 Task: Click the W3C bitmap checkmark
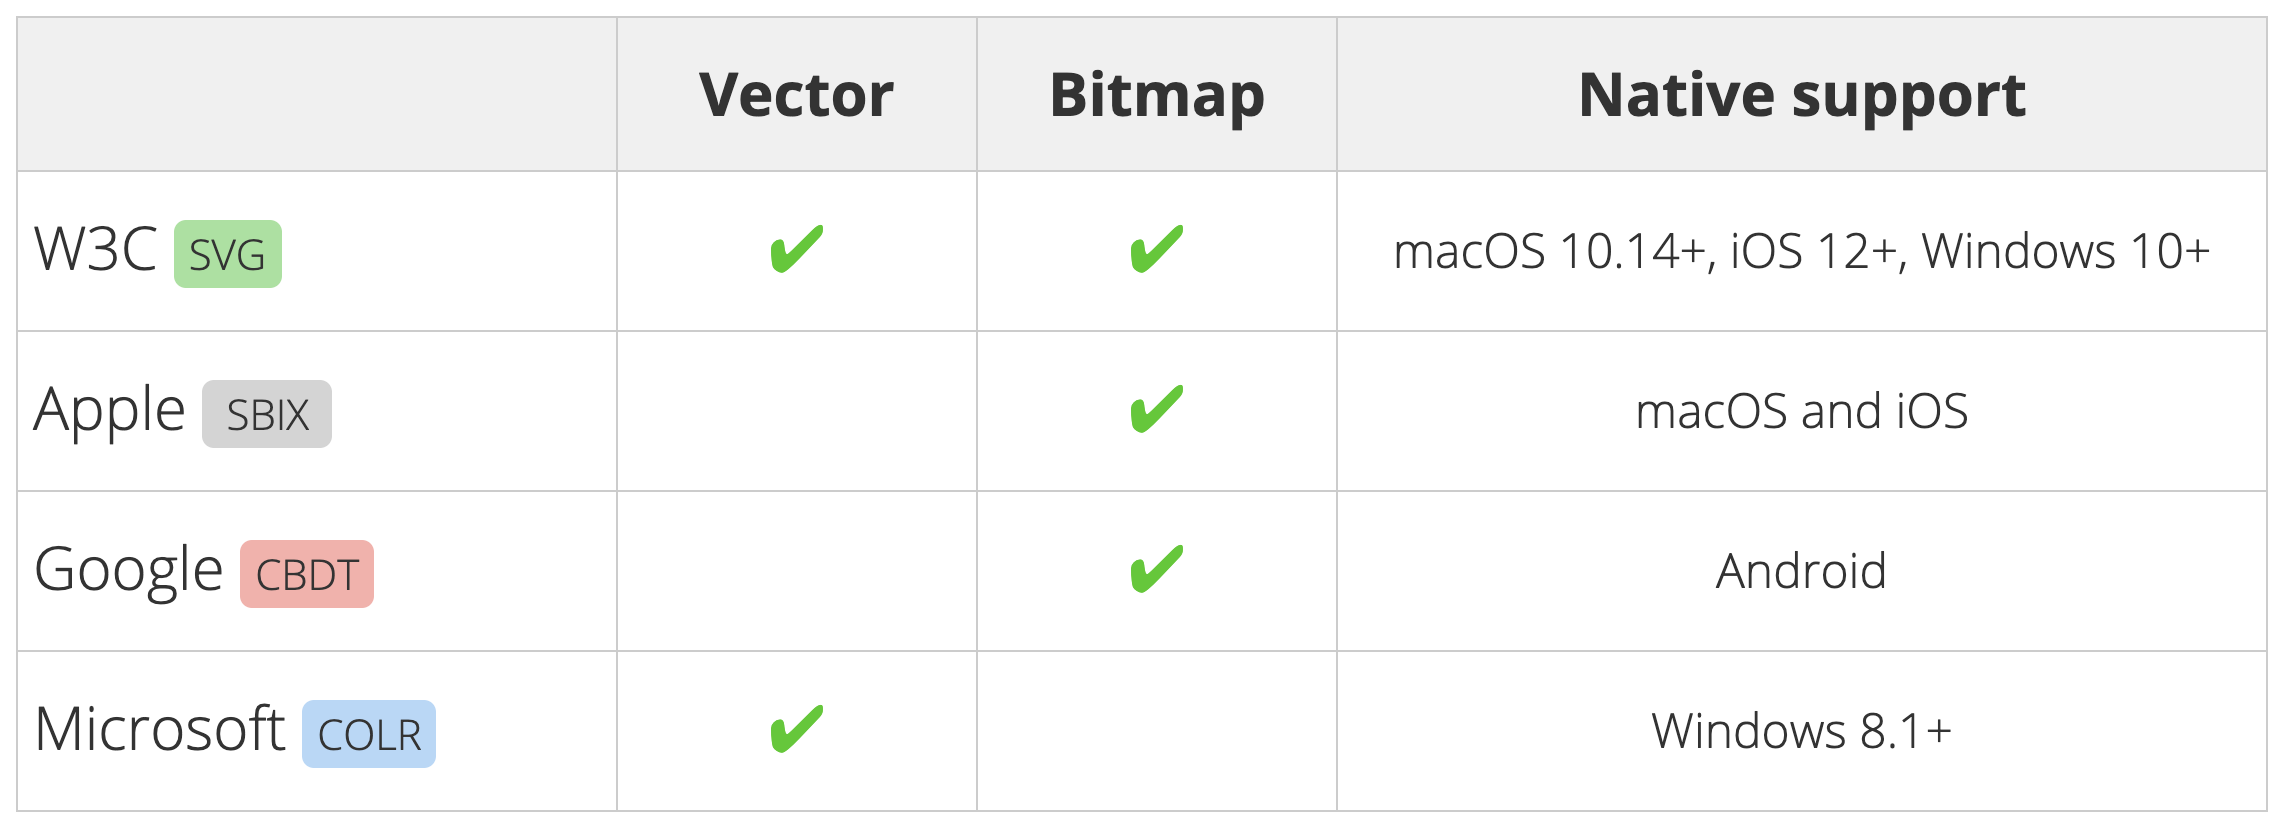point(1156,250)
